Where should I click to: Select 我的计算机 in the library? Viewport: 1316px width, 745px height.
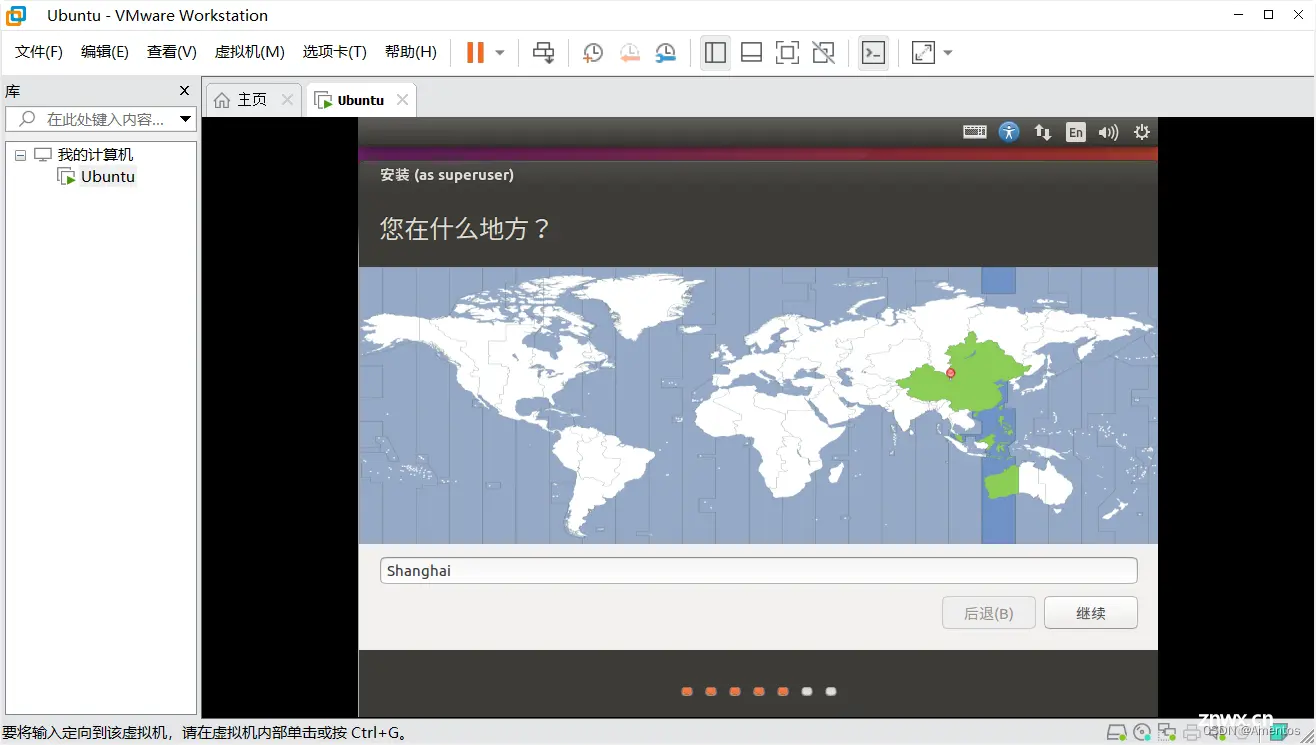tap(95, 155)
